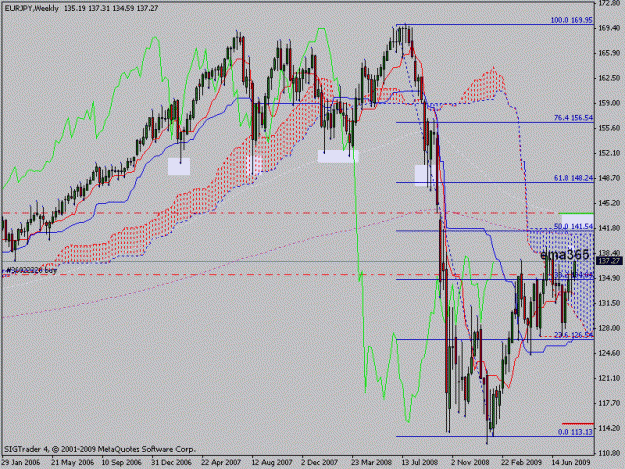Screen dimensions: 625x469
Task: Click the EURJPY,Weekly chart title text
Action: 31,8
